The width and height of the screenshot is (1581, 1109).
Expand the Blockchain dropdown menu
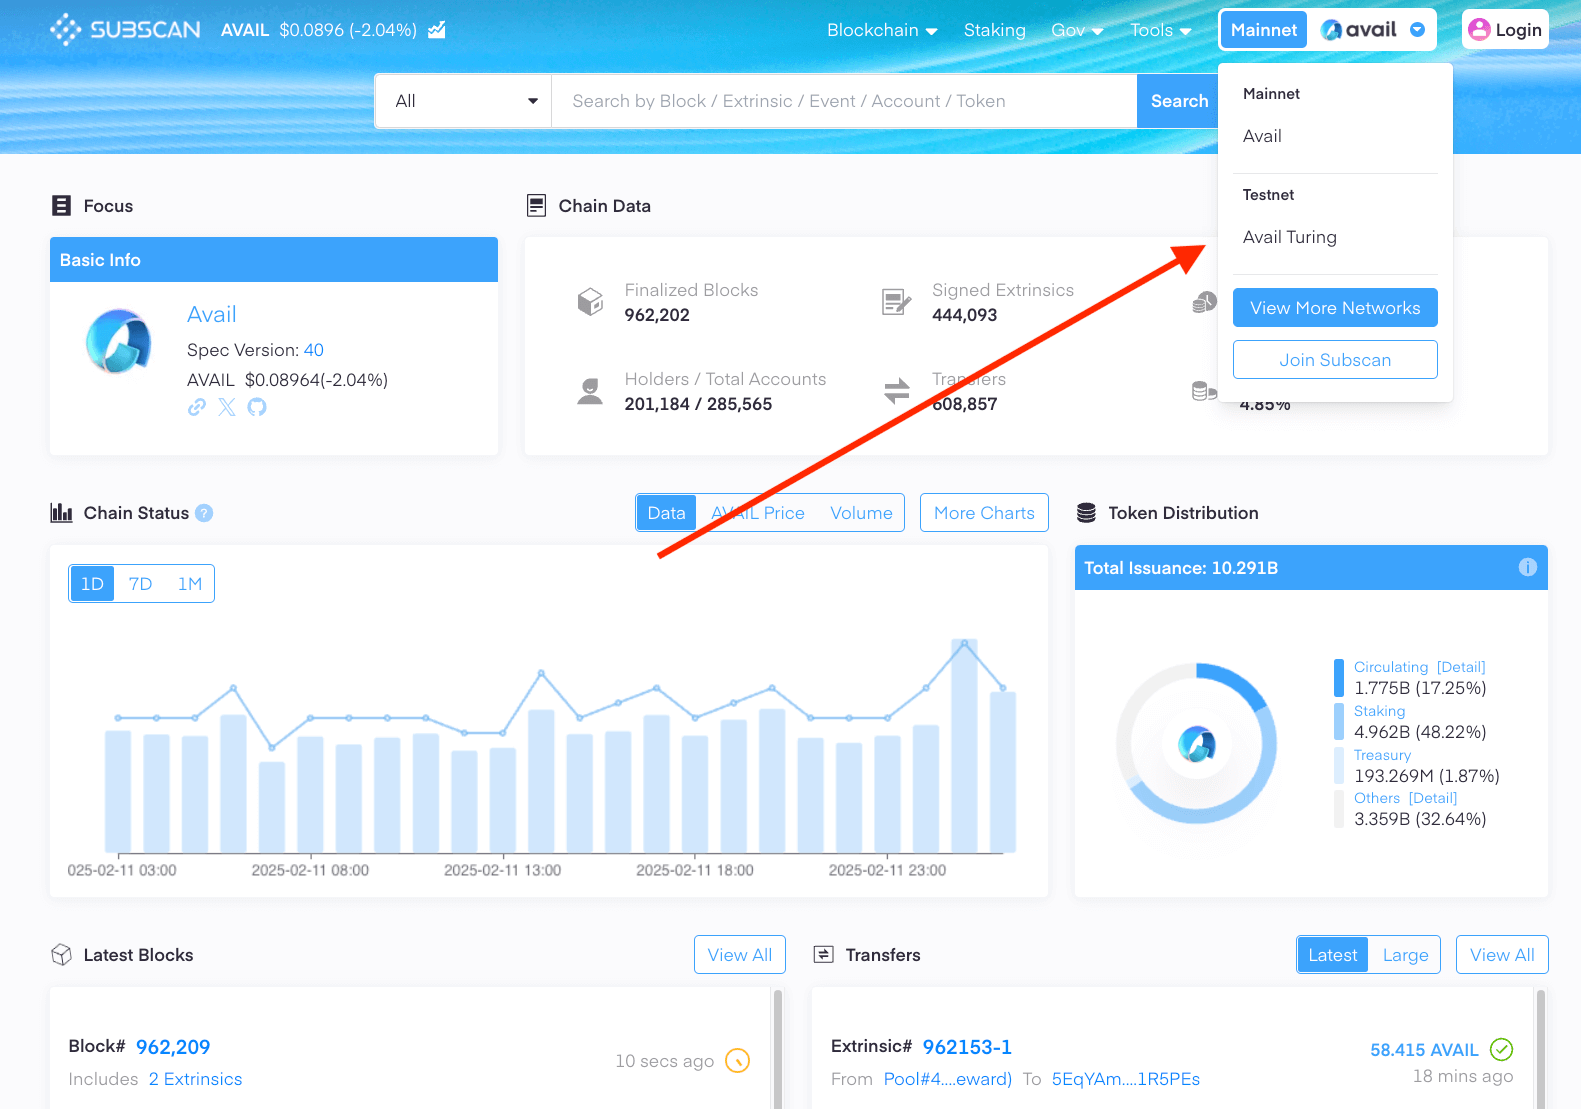(x=881, y=30)
